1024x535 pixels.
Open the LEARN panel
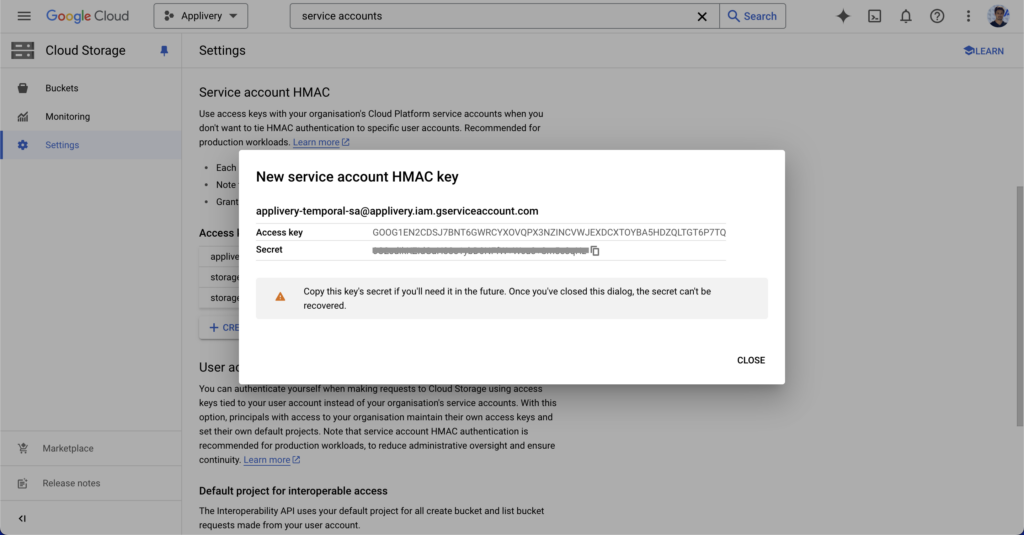(x=984, y=51)
